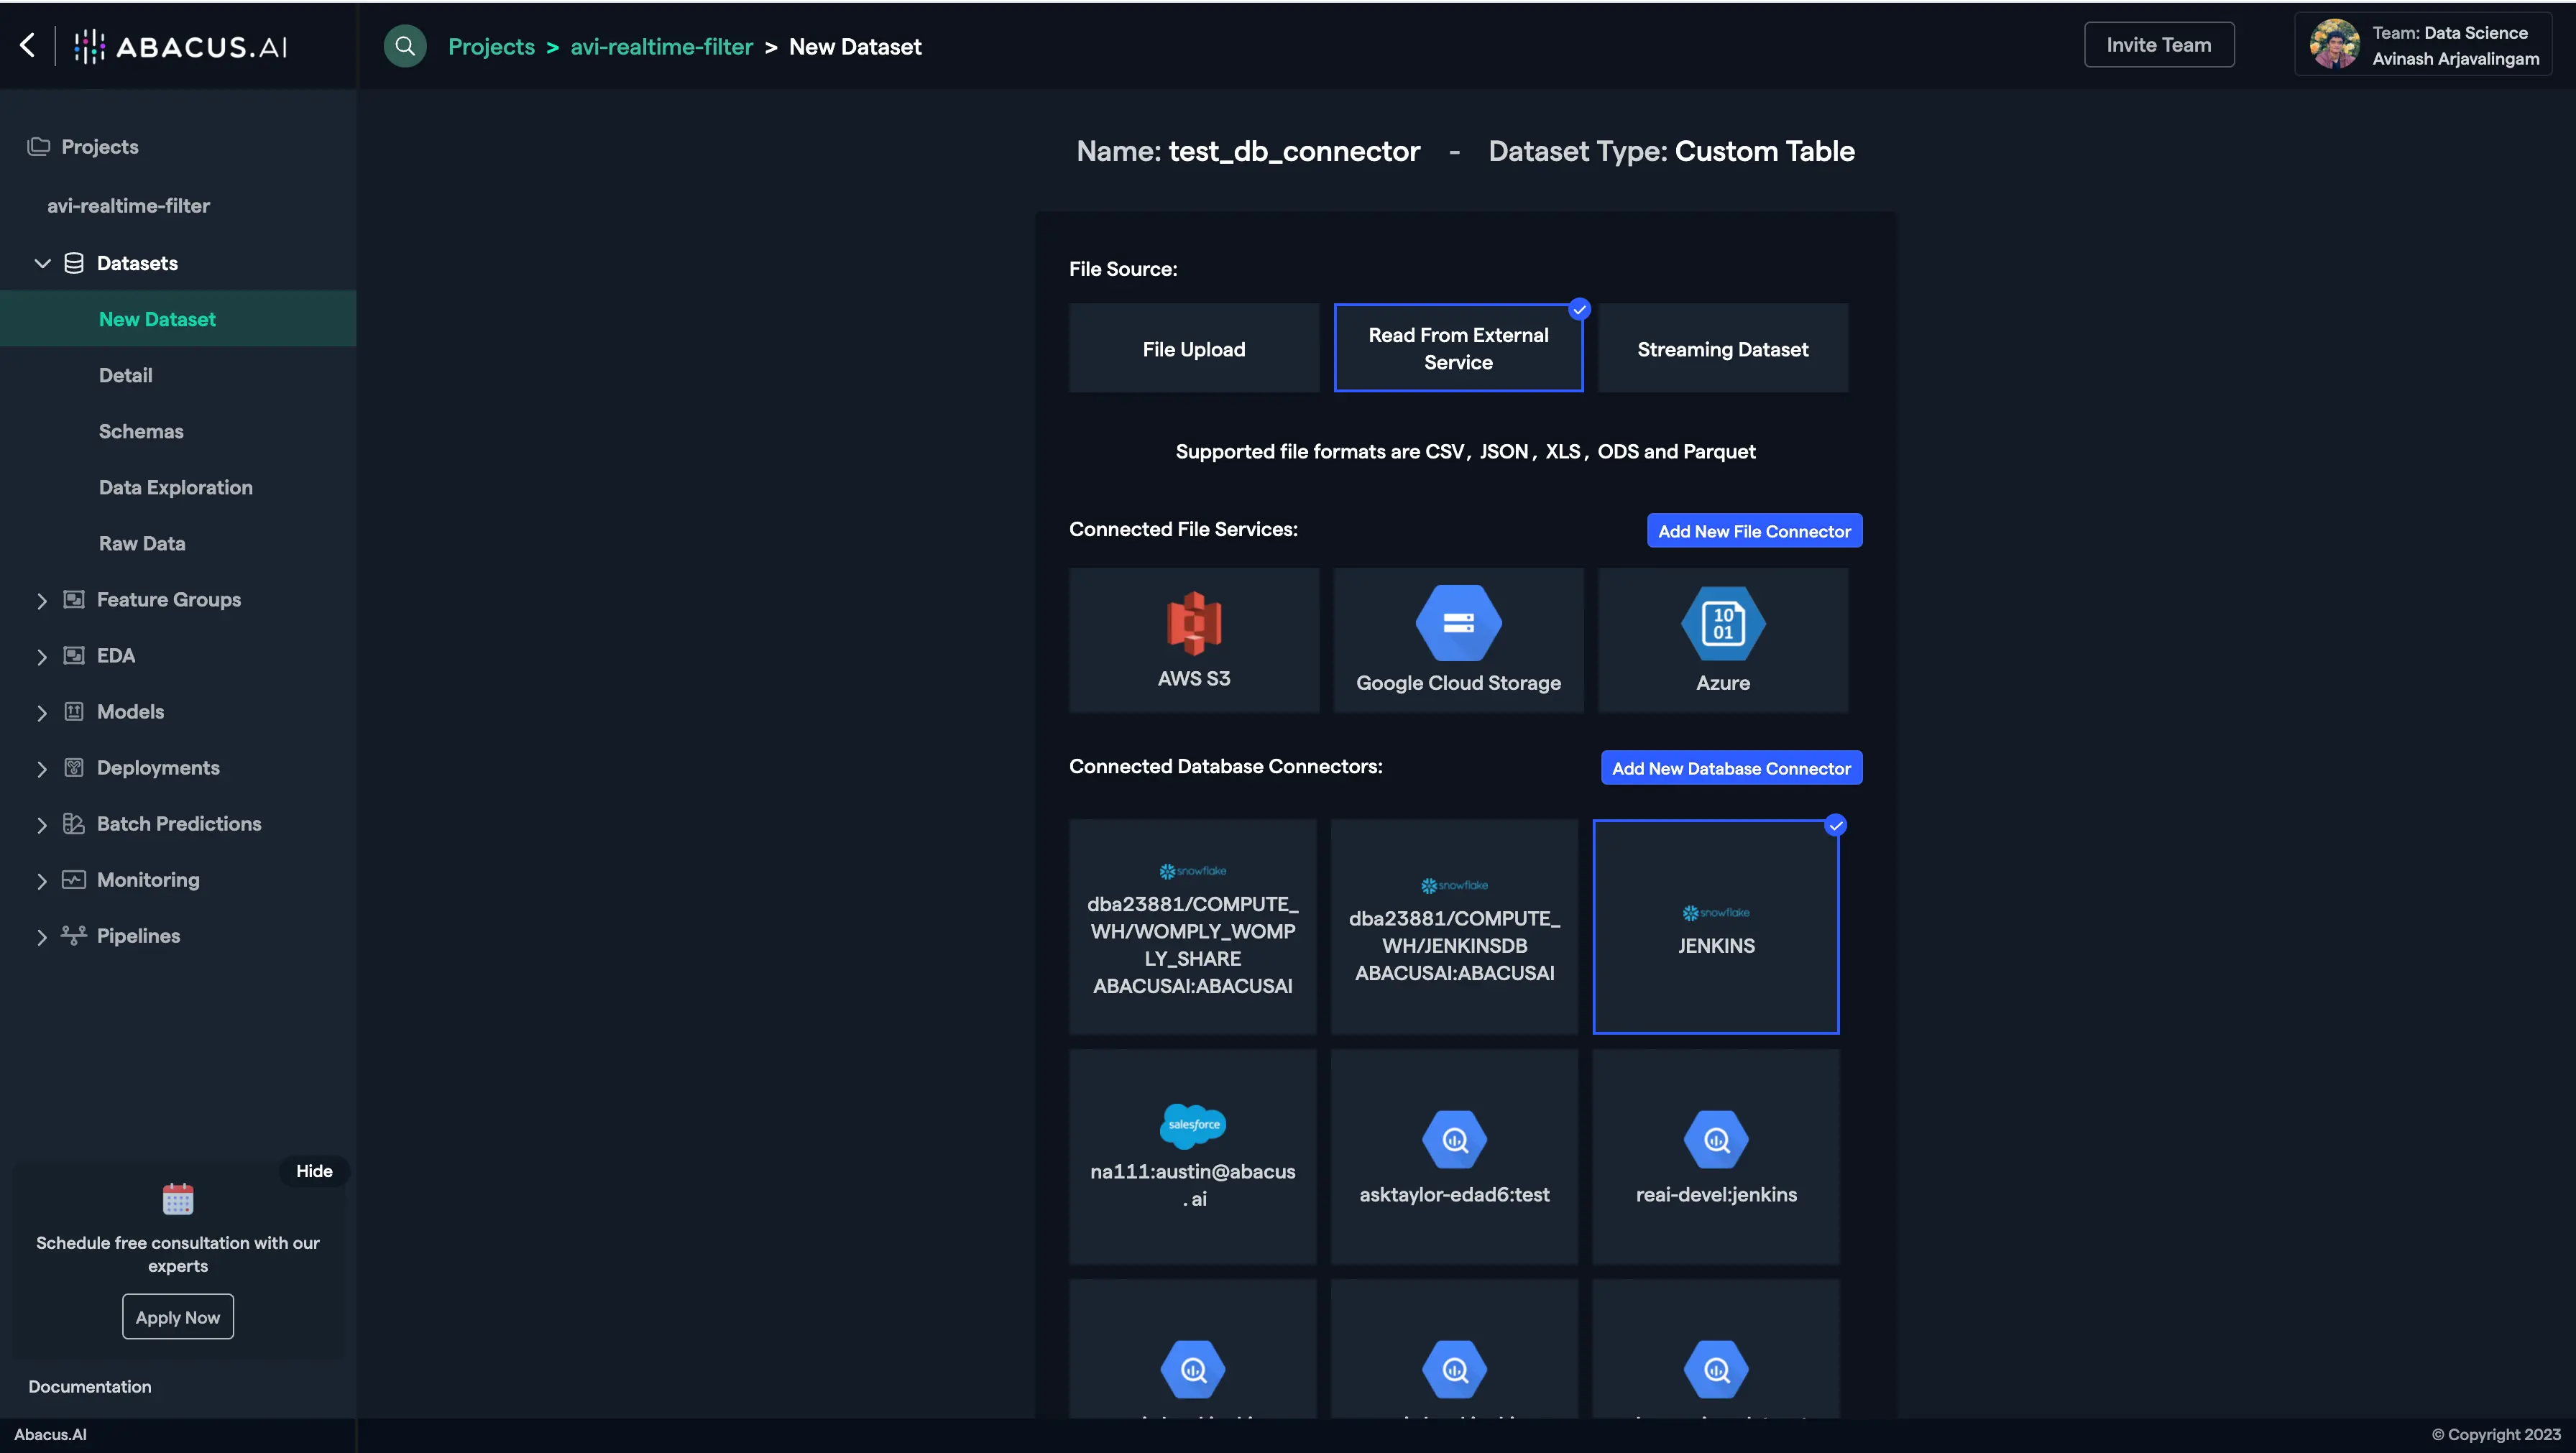
Task: Select the Google Cloud Storage connector
Action: tap(1458, 640)
